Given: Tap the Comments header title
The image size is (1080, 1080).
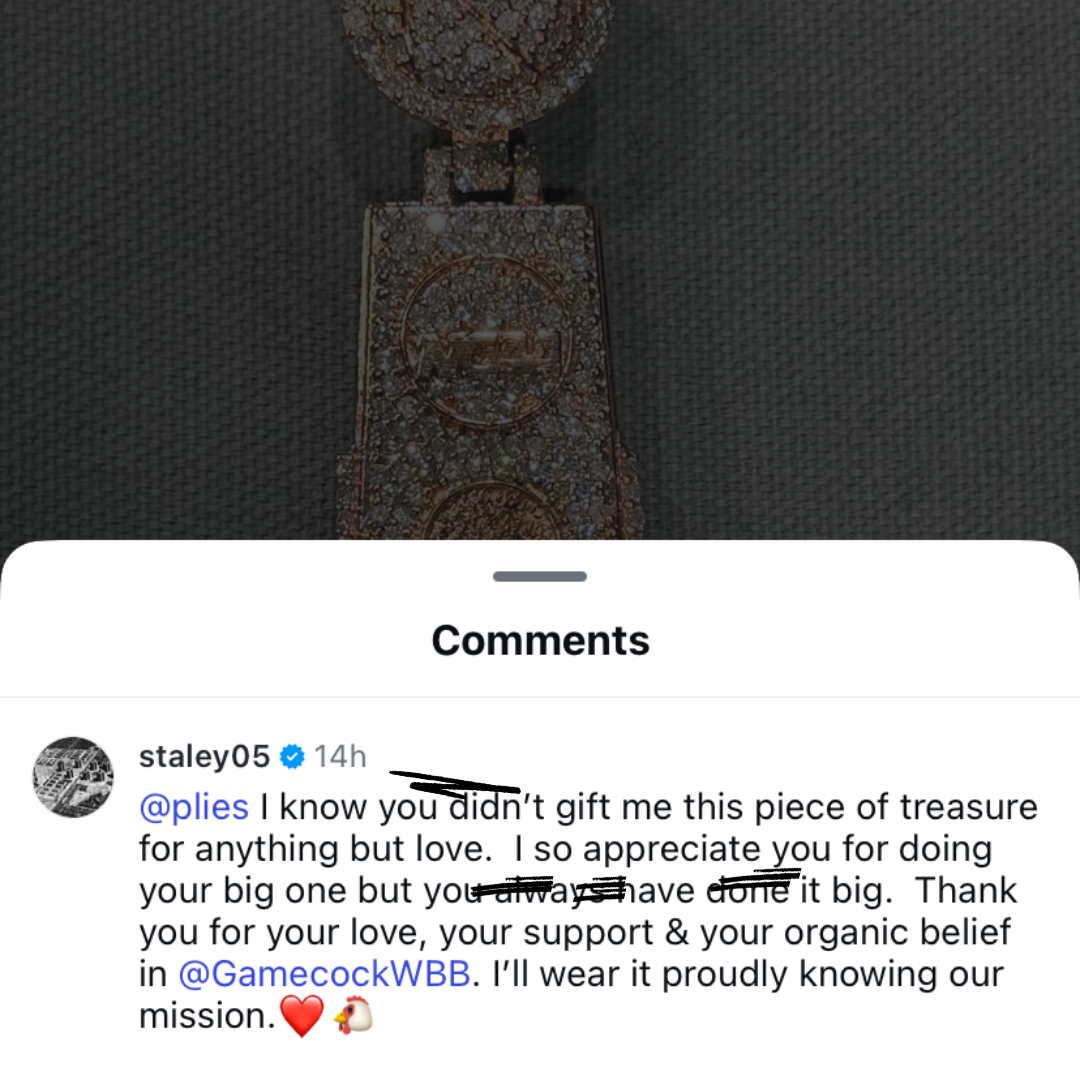Looking at the screenshot, I should pos(540,641).
